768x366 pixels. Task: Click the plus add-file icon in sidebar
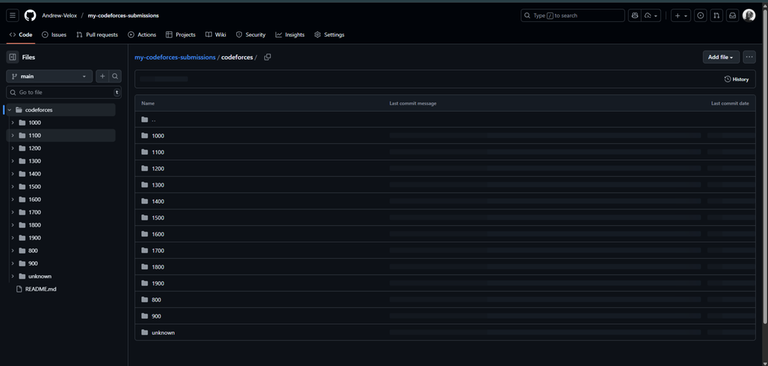click(102, 76)
